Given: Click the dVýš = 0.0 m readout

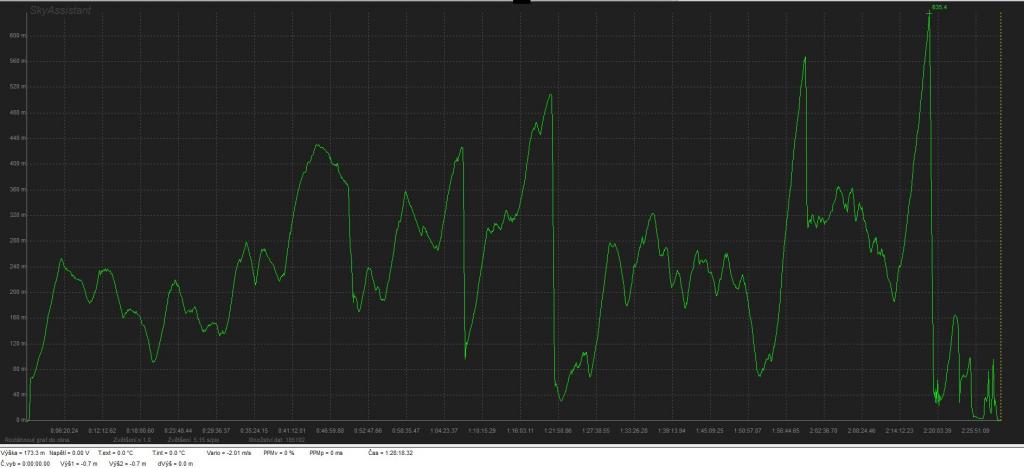Looking at the screenshot, I should click(174, 464).
